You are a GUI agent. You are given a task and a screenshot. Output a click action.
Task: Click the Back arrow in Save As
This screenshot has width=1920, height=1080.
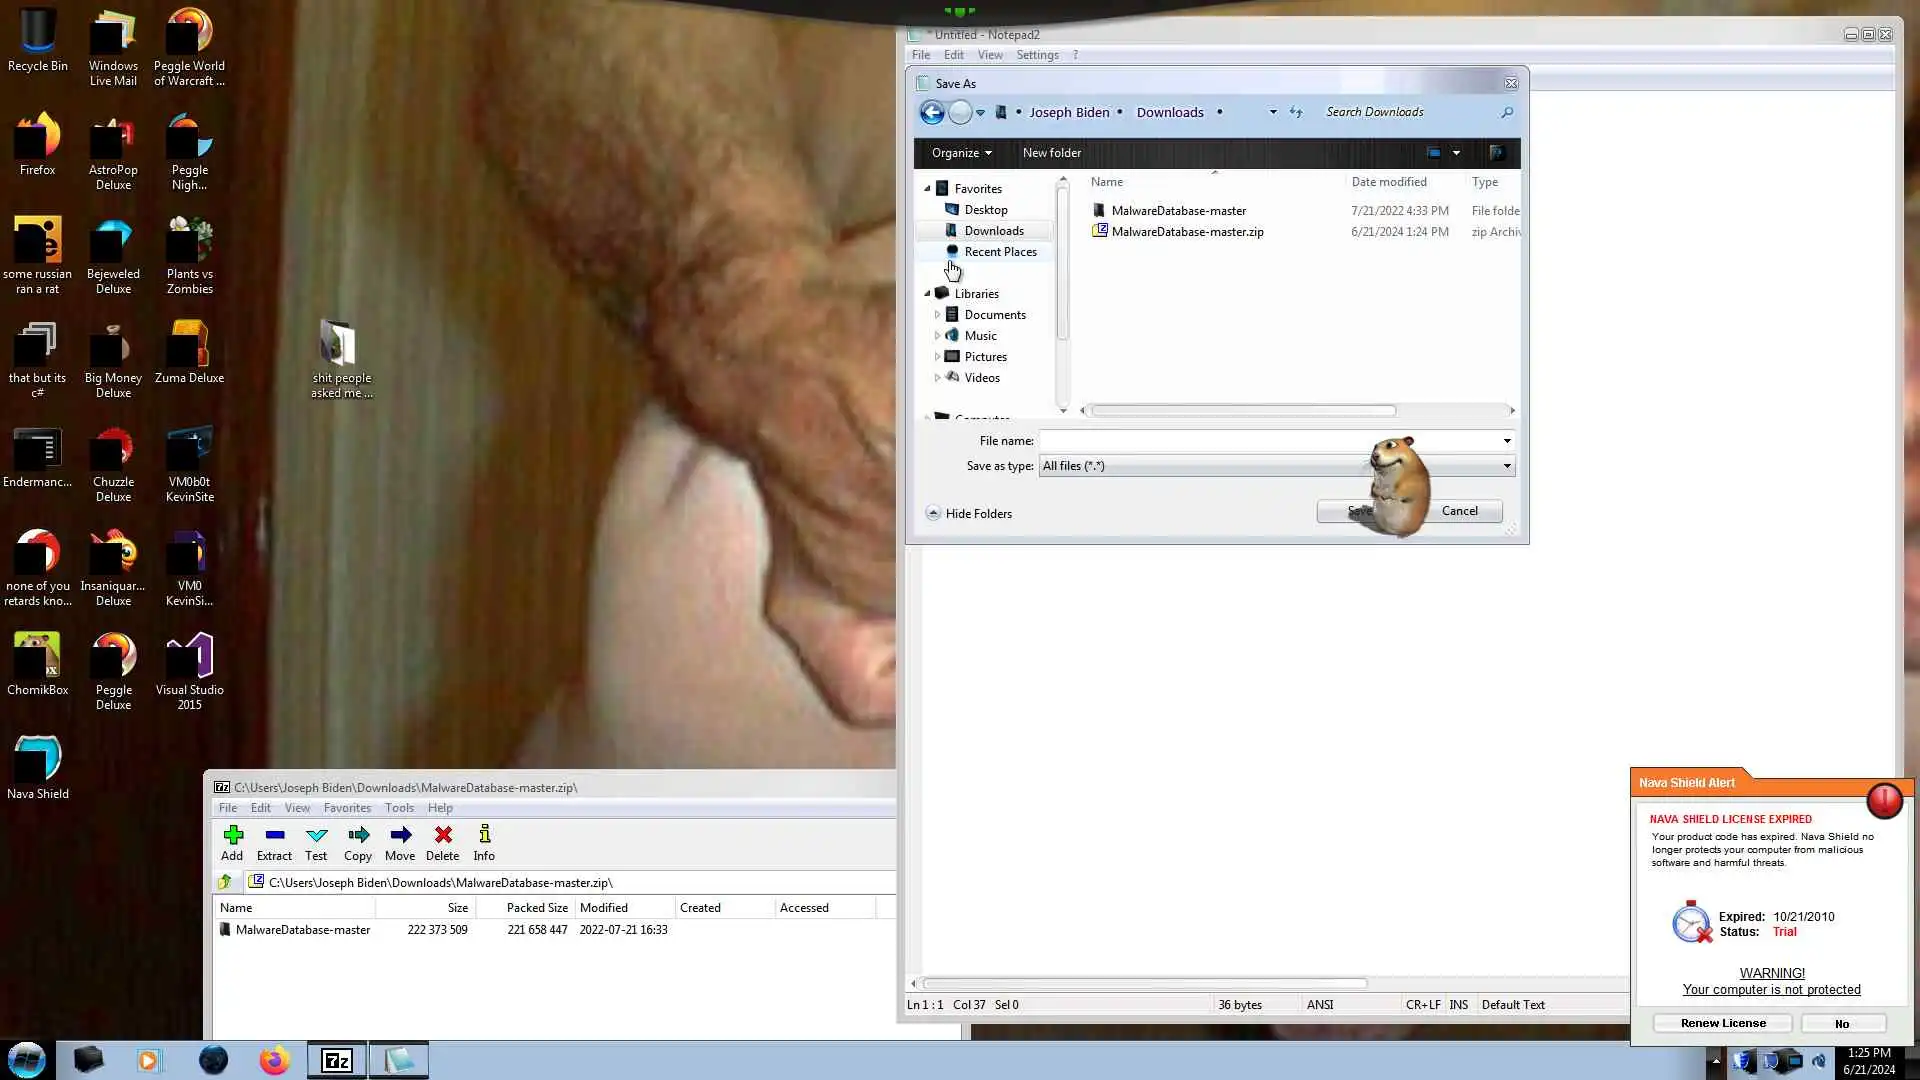click(x=931, y=112)
